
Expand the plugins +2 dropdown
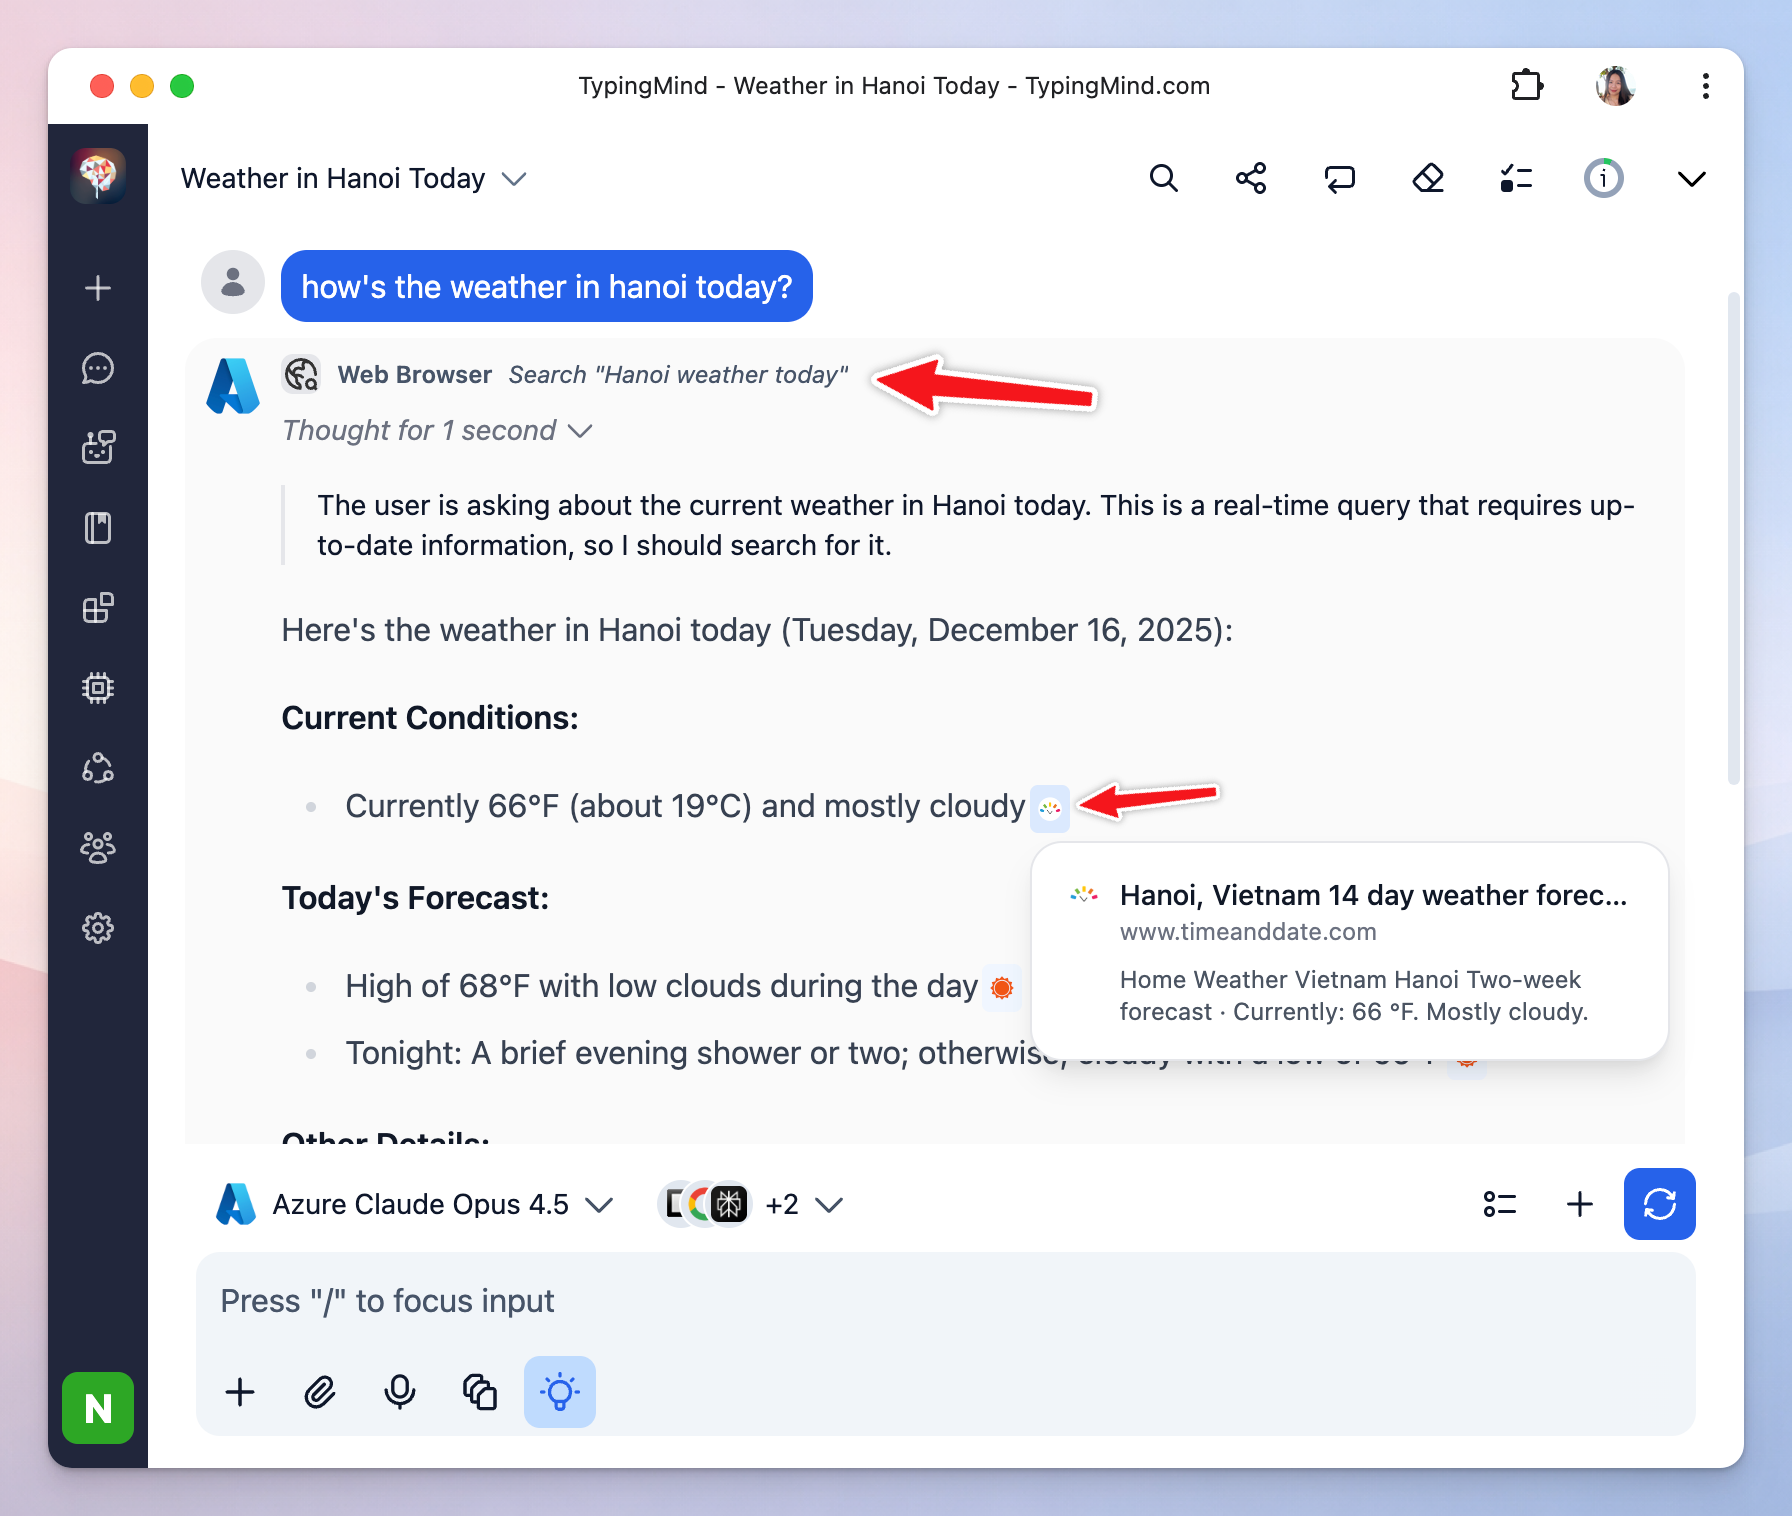tap(805, 1205)
